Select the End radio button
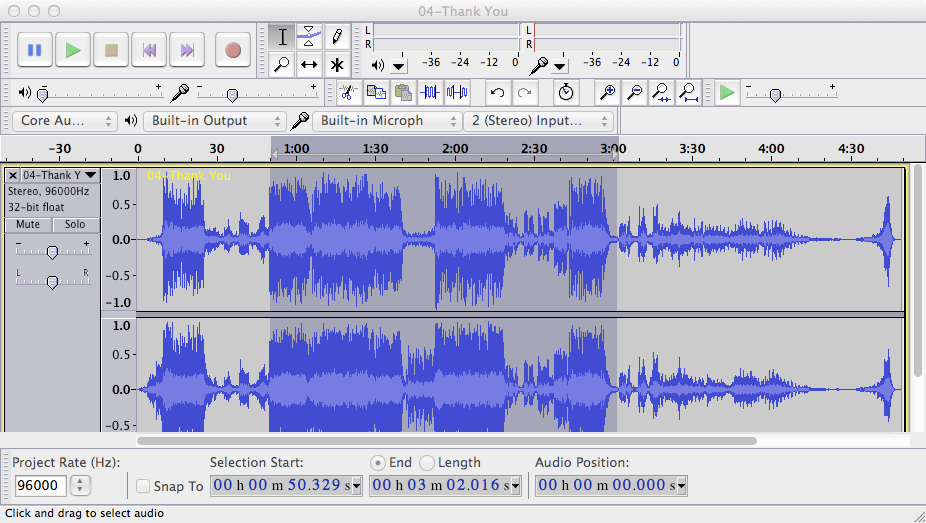Screen dimensions: 926x523 click(378, 463)
